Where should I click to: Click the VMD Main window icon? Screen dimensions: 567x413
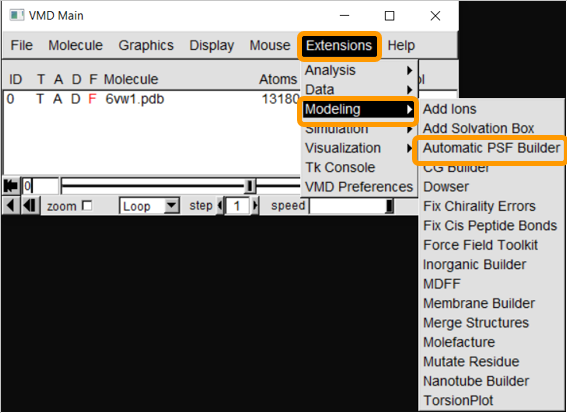pos(17,16)
